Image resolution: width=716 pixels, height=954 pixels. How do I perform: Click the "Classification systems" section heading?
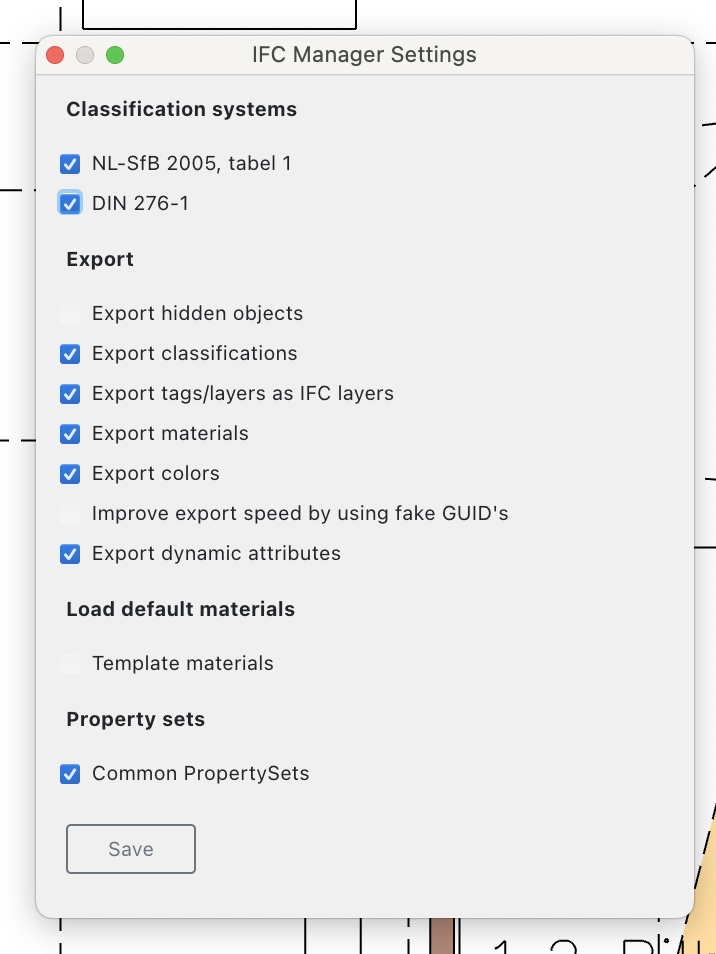coord(181,109)
